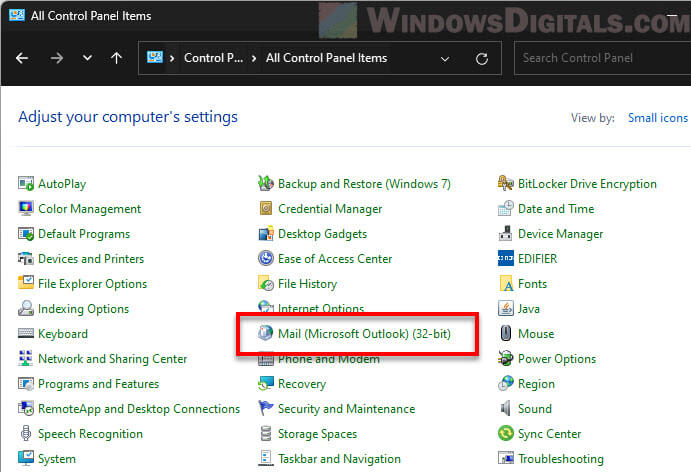Click the Mouse icon

tap(505, 333)
